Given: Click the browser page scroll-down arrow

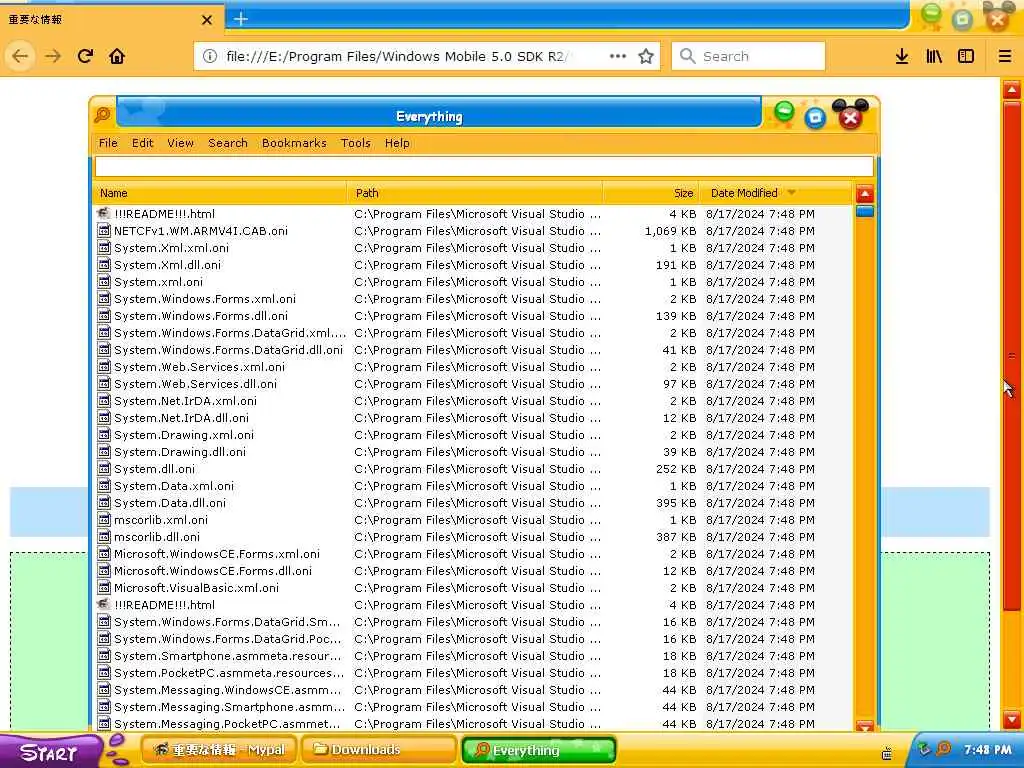Looking at the screenshot, I should pos(1012,719).
